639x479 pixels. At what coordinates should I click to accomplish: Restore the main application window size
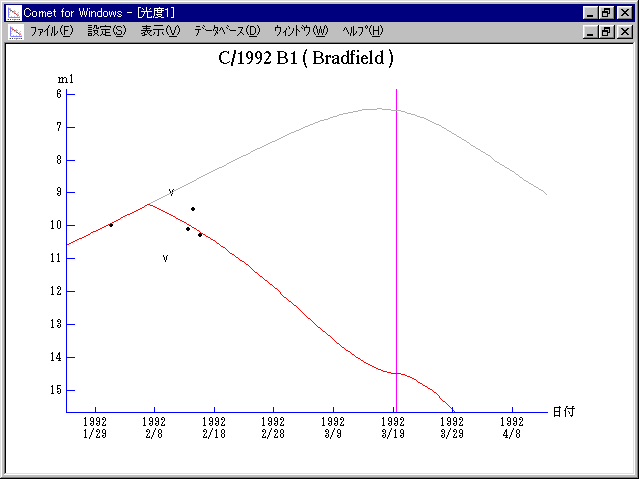(606, 12)
